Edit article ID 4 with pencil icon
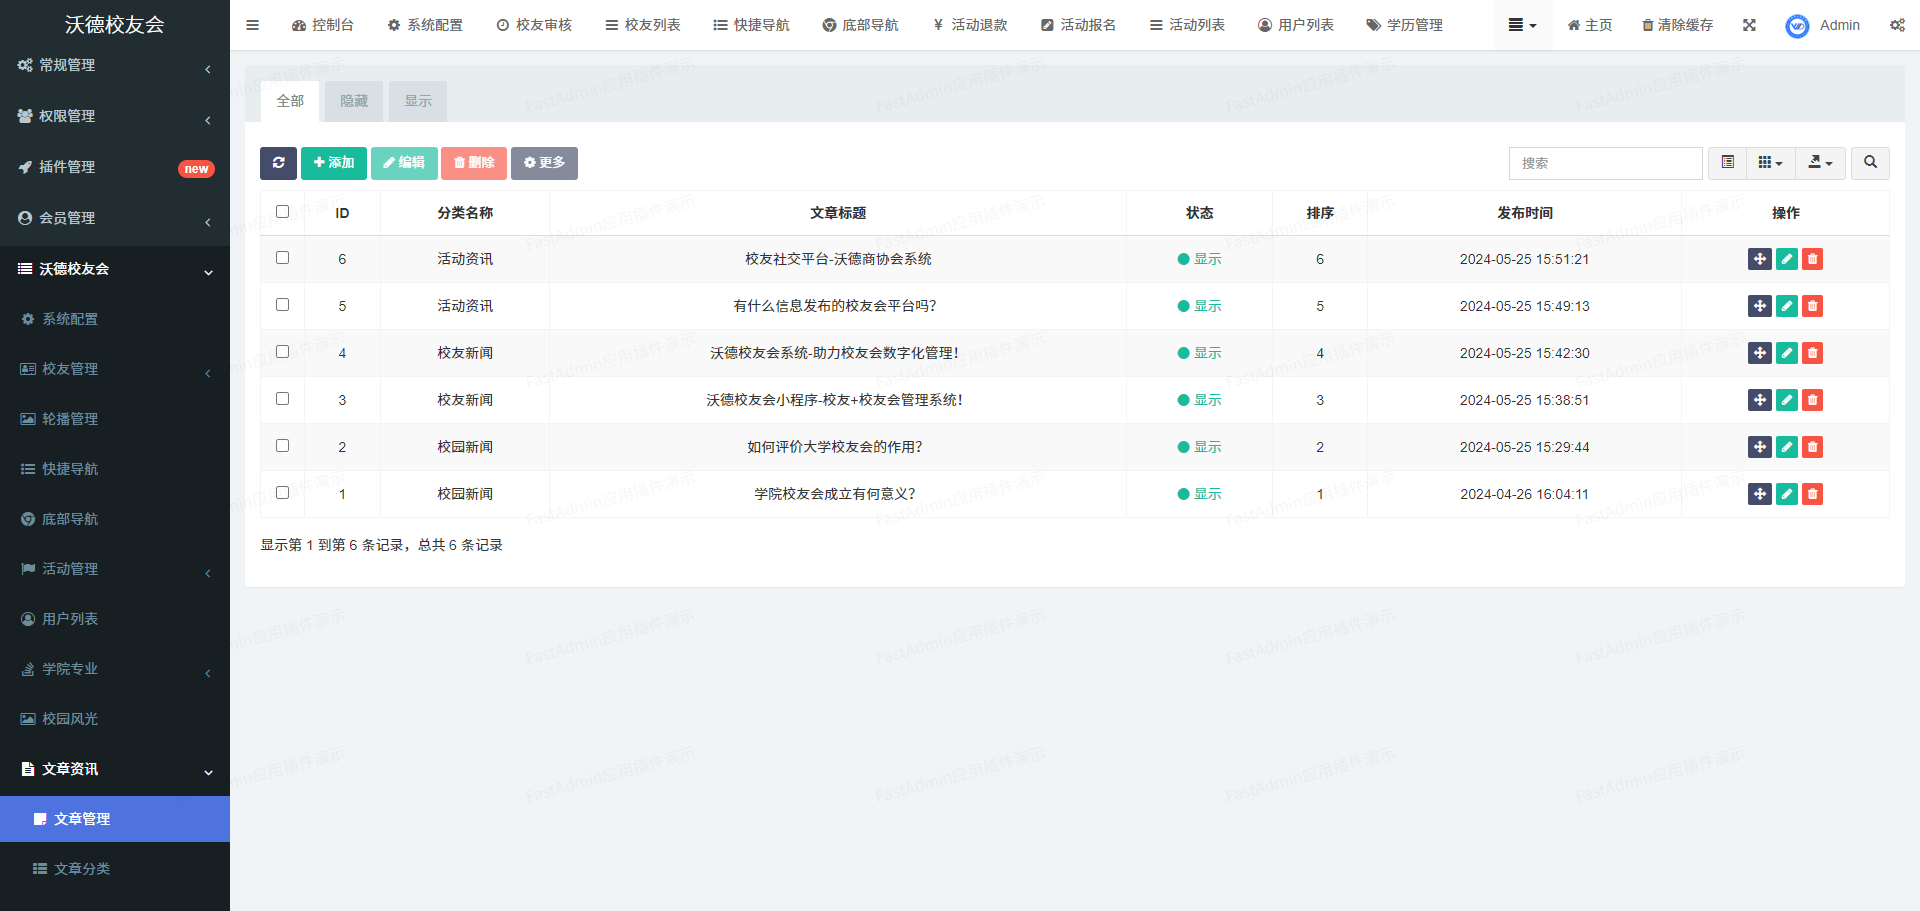Screen dimensions: 1920x911 (x=1786, y=353)
